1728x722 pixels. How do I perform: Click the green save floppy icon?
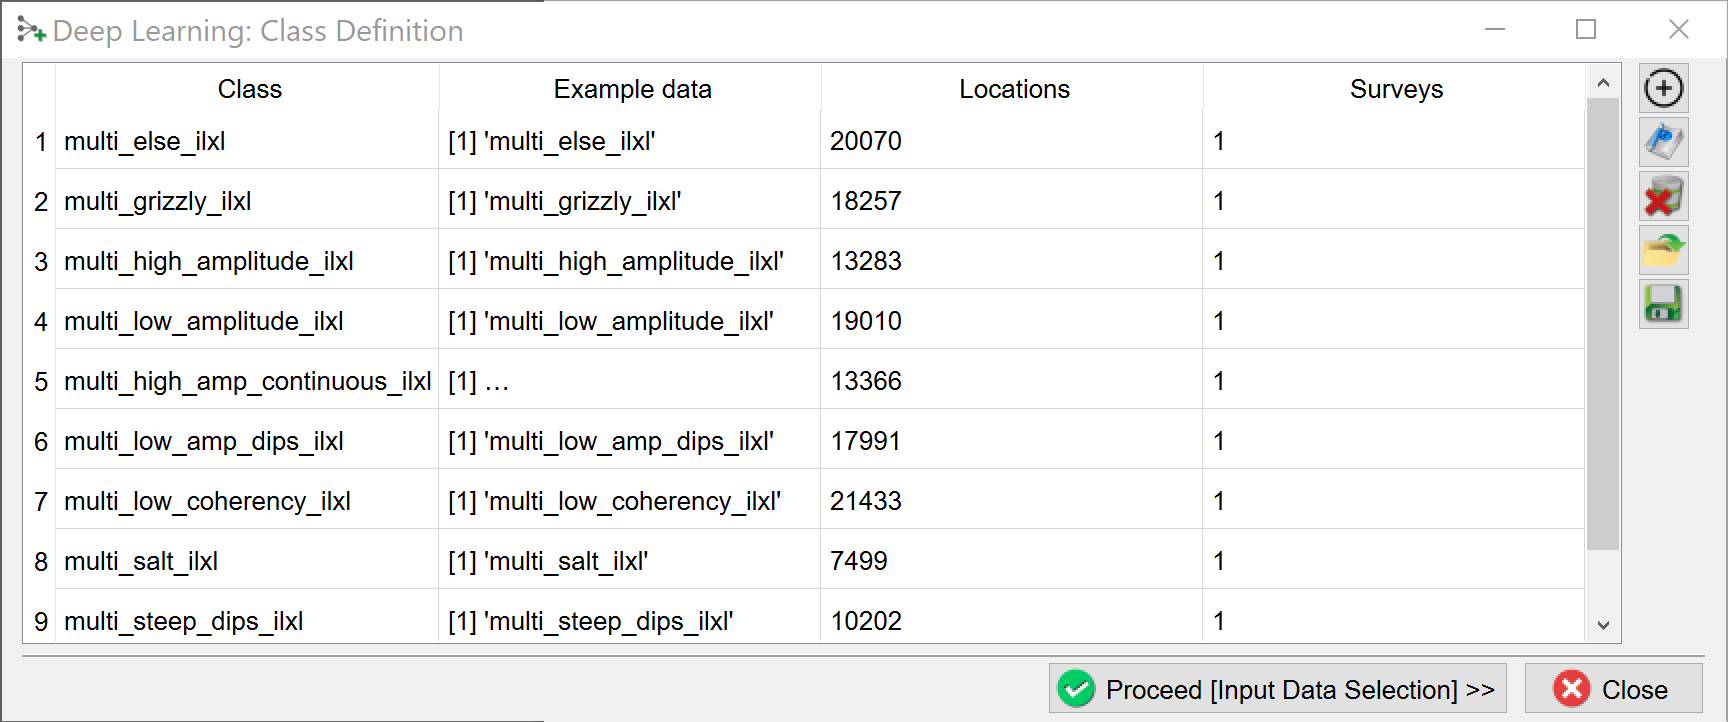point(1663,304)
